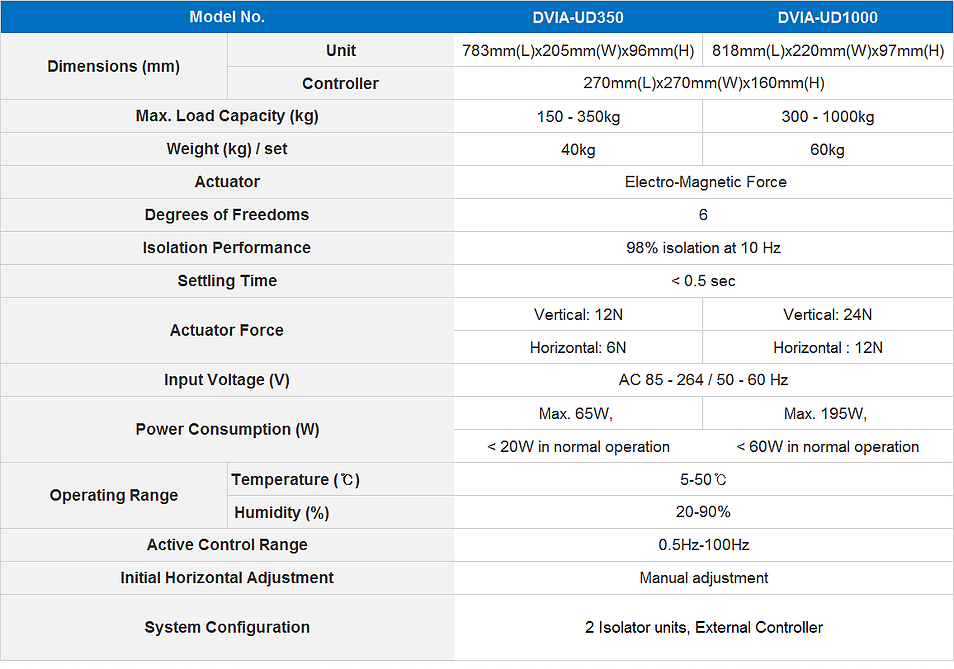Select the Model No. header cell
This screenshot has height=669, width=954.
click(227, 17)
